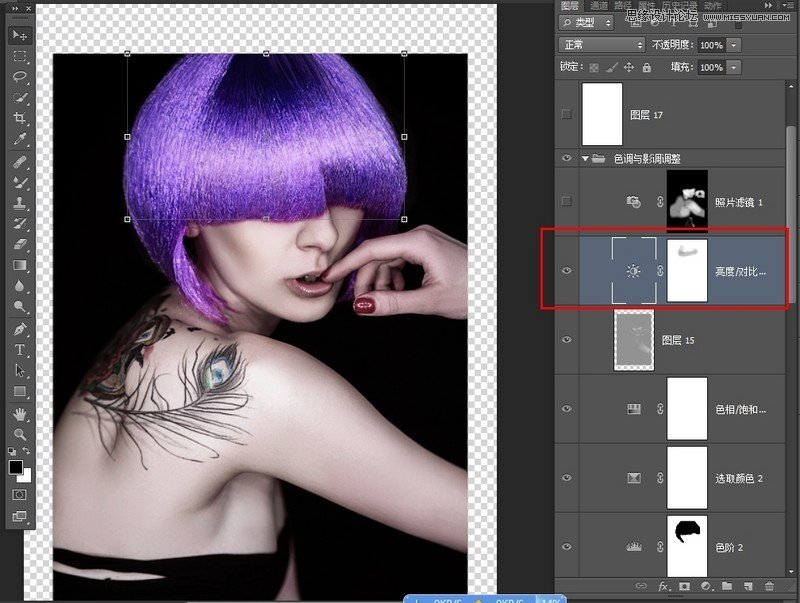
Task: Open the blend mode dropdown showing 正常
Action: coord(600,45)
